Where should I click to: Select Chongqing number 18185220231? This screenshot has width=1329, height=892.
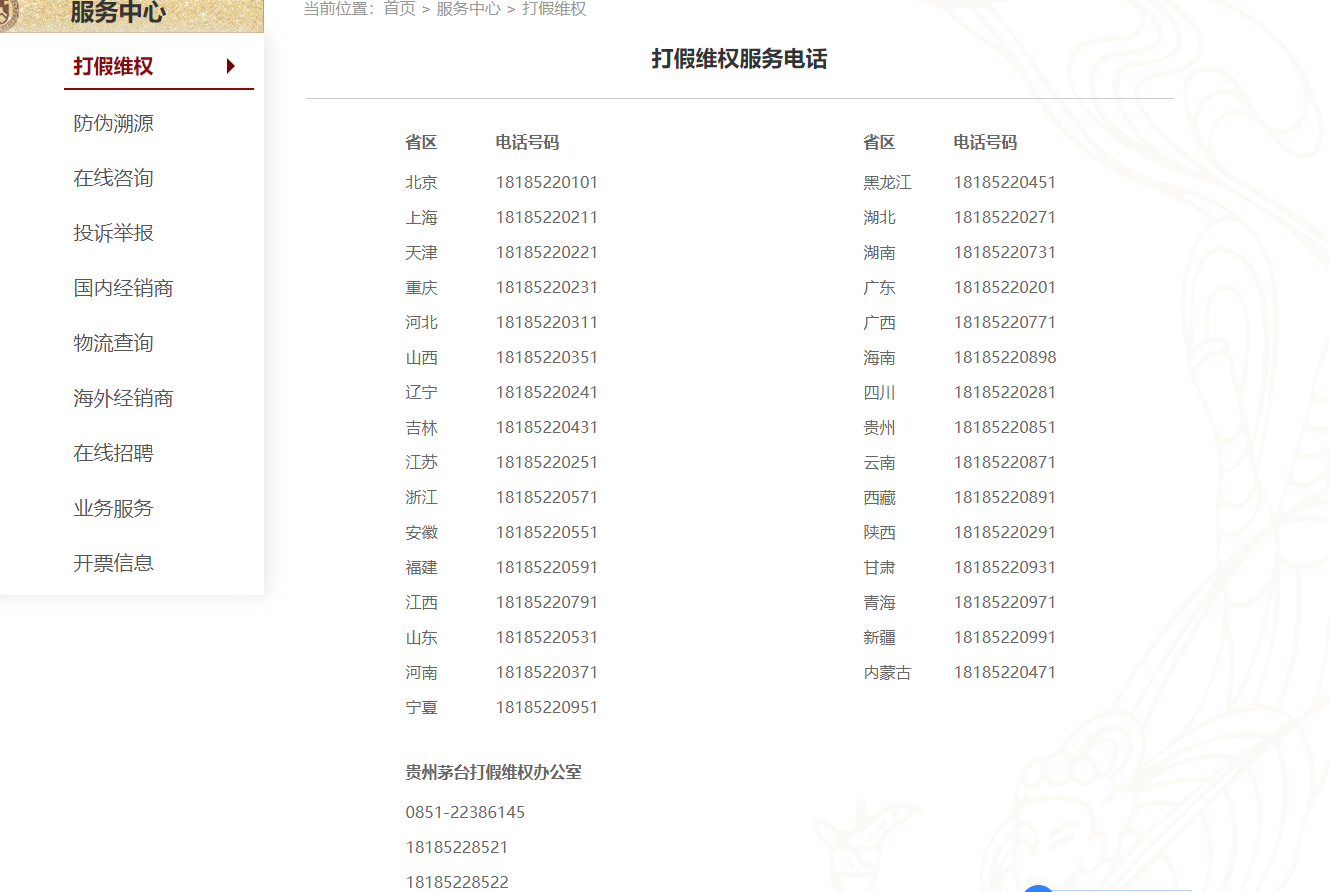coord(547,287)
